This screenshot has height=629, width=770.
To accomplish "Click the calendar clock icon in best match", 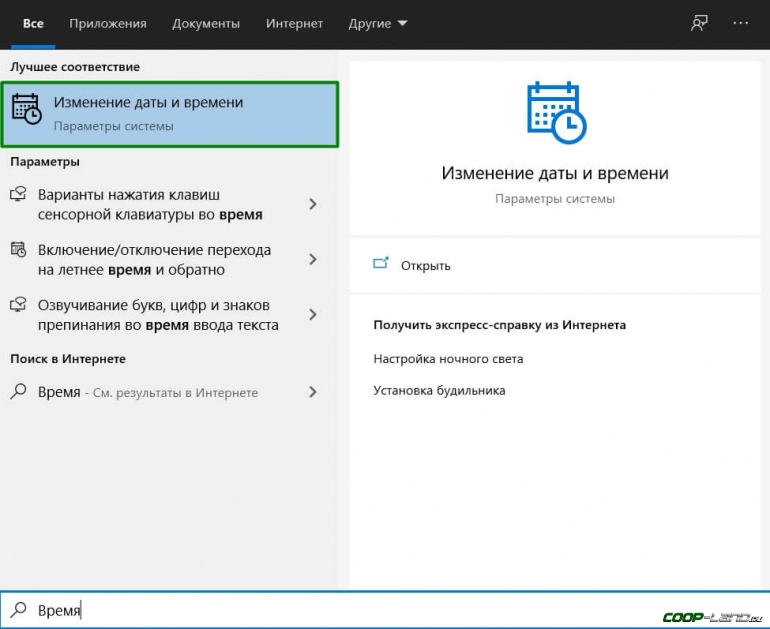I will coord(27,110).
